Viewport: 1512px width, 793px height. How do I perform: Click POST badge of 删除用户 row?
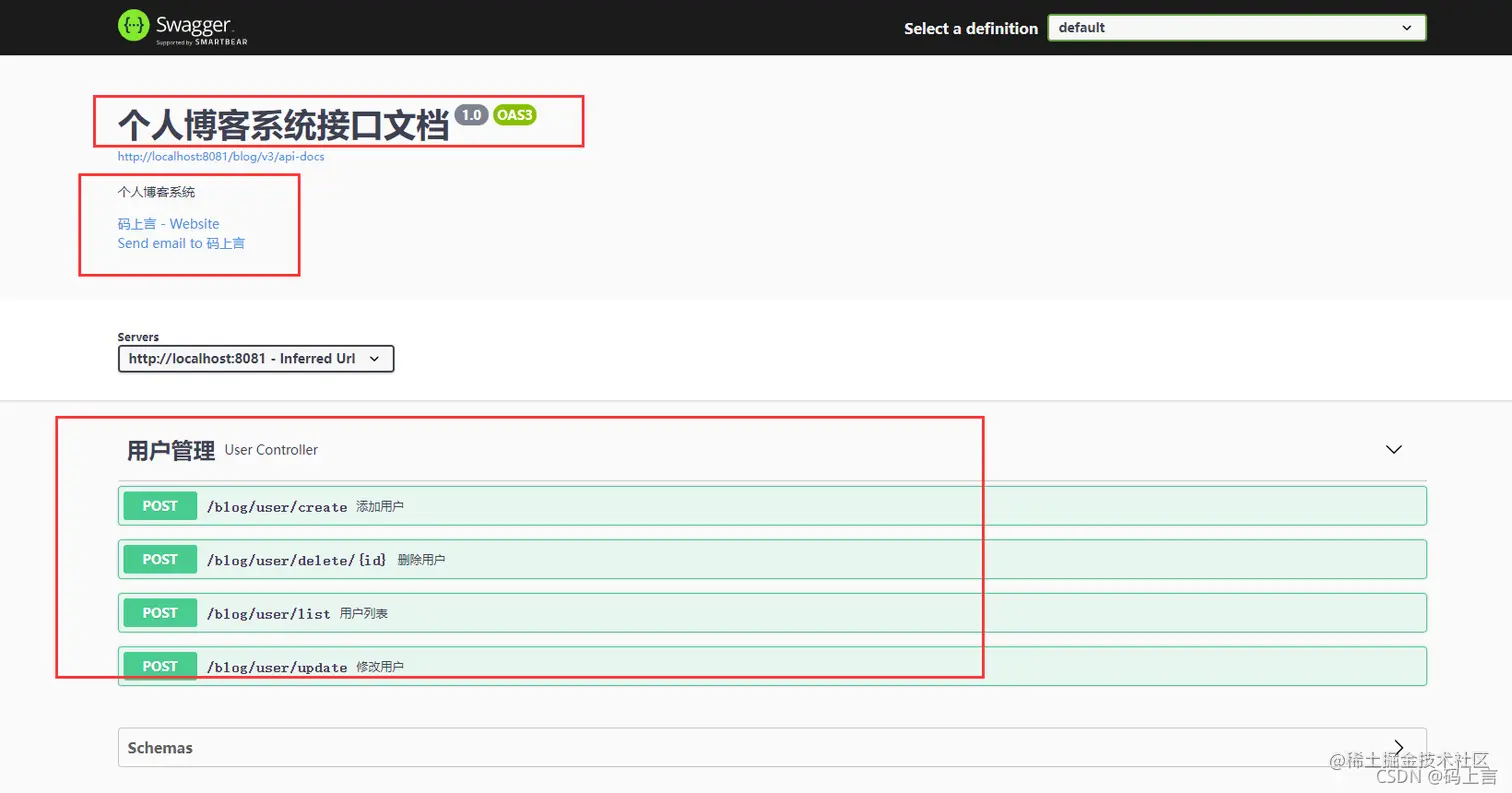(x=160, y=559)
